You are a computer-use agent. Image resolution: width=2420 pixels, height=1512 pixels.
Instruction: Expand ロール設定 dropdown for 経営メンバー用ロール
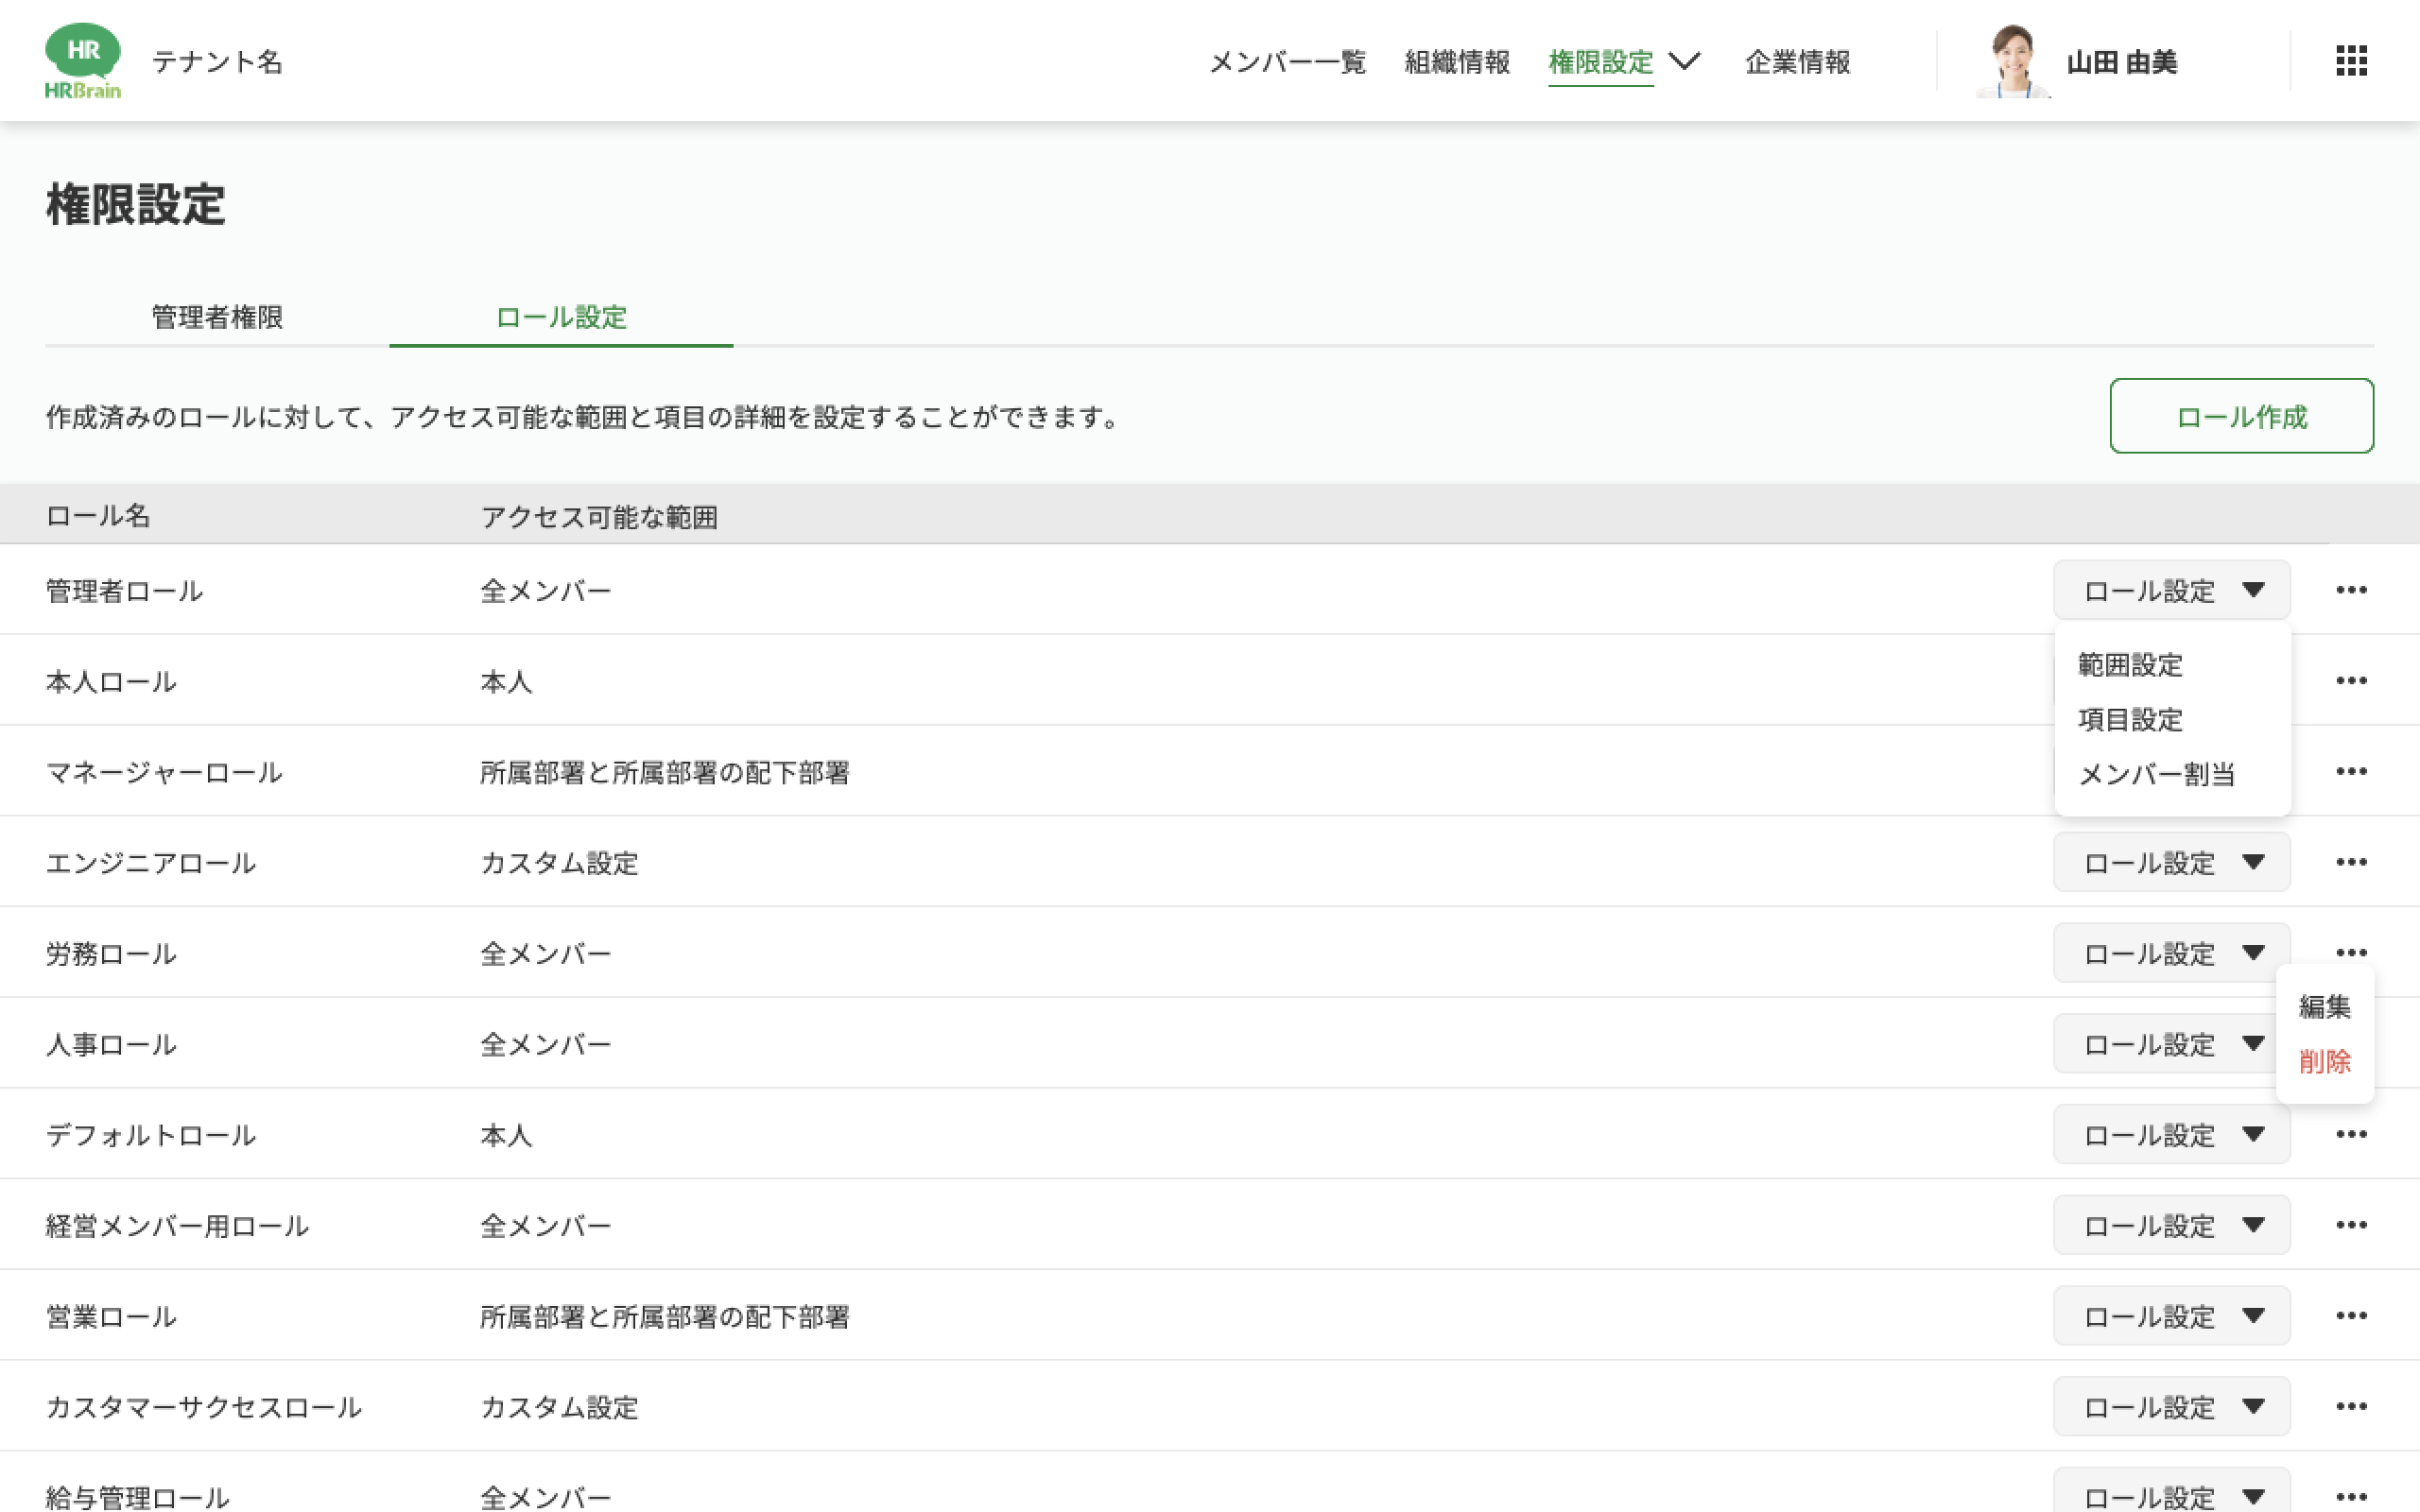(2171, 1225)
